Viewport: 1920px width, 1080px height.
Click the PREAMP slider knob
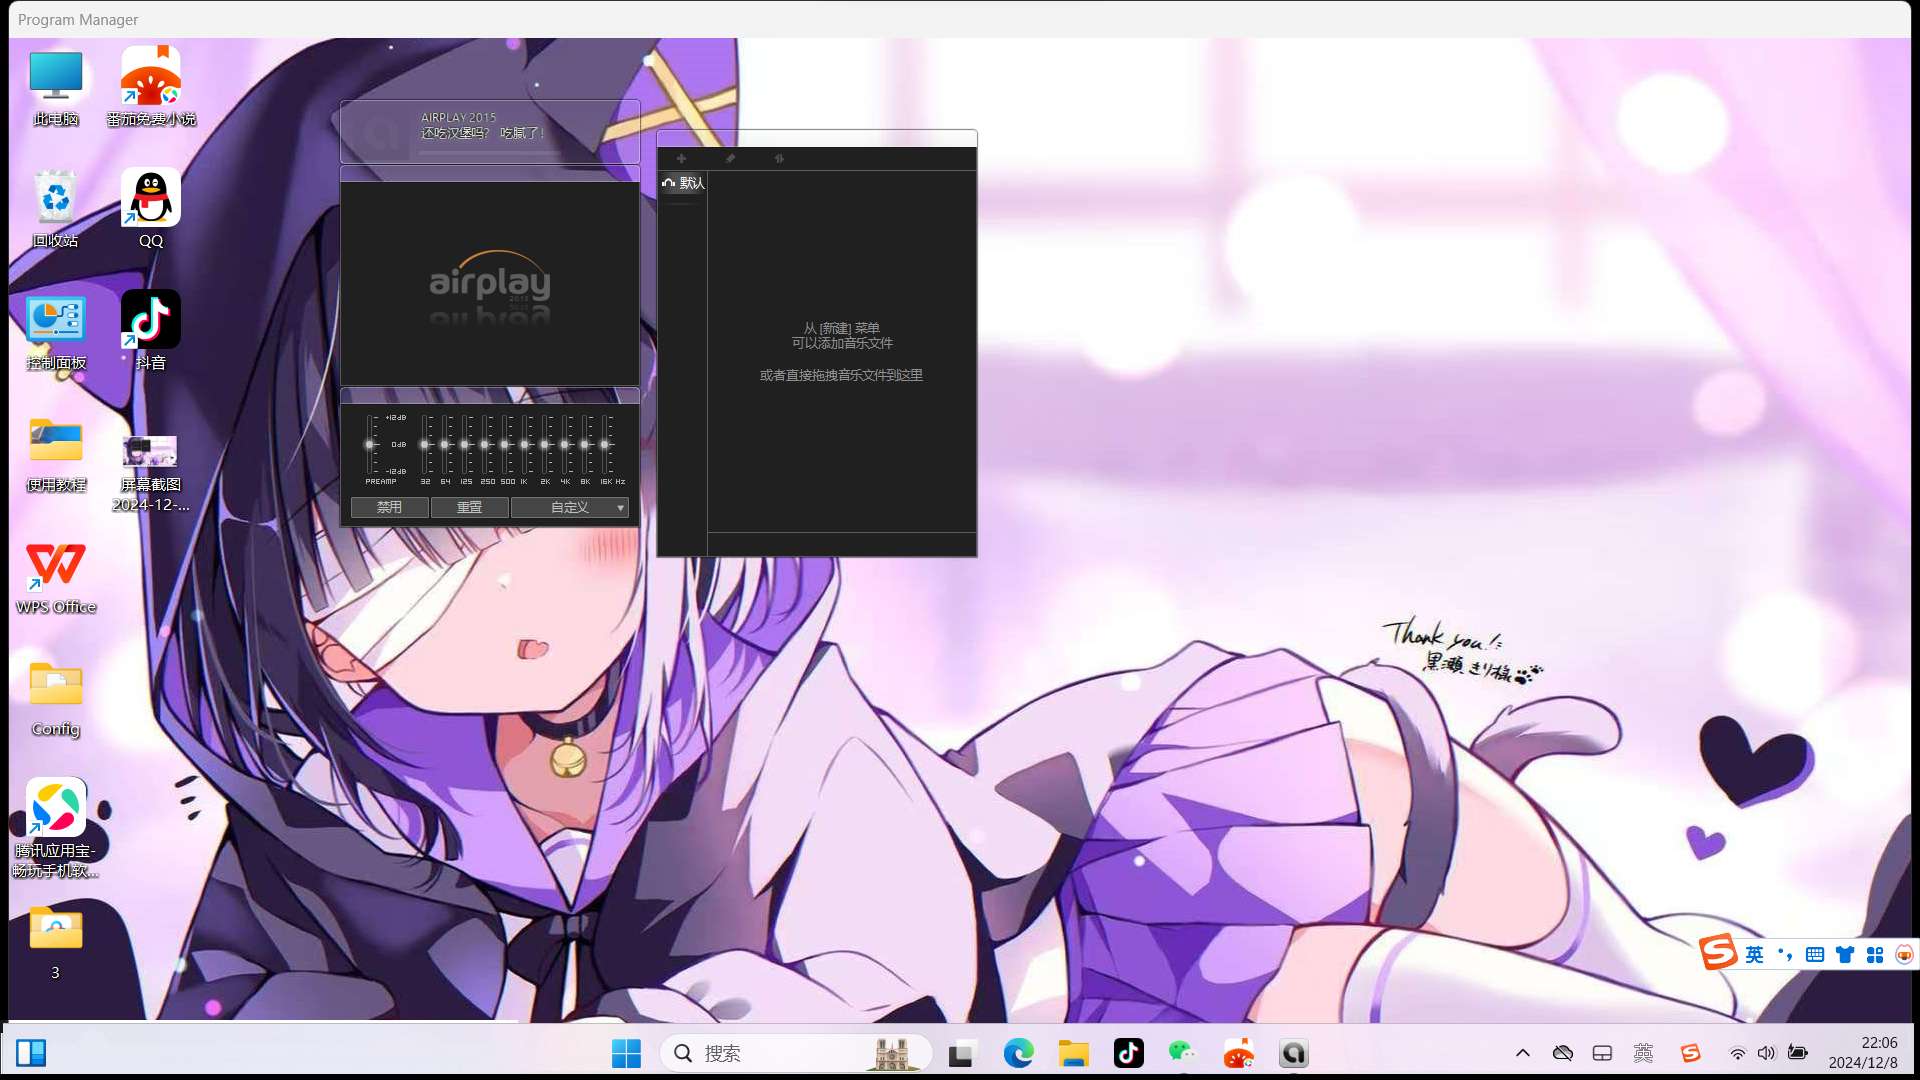369,444
